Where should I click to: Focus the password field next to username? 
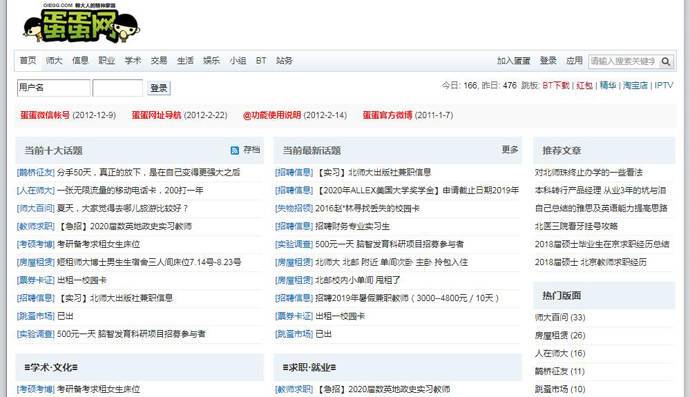[117, 88]
